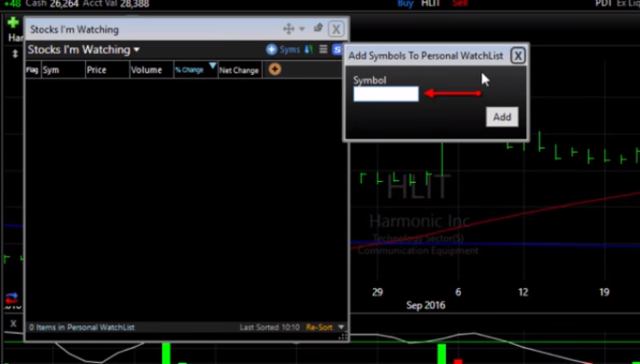The image size is (640, 364).
Task: Click the Flag column header
Action: (x=32, y=70)
